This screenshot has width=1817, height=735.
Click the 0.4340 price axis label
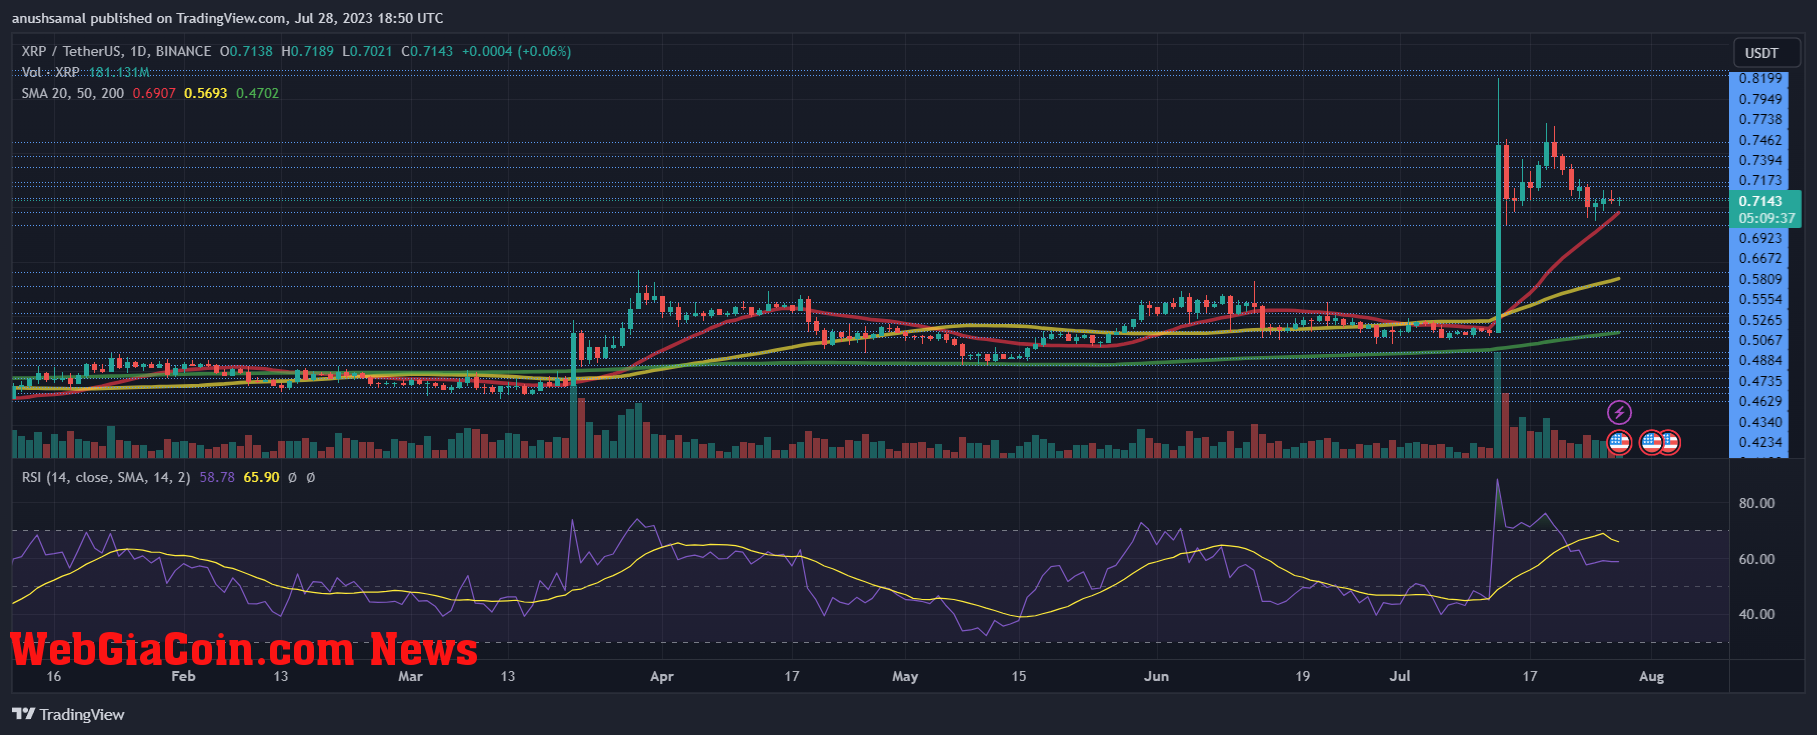coord(1760,422)
